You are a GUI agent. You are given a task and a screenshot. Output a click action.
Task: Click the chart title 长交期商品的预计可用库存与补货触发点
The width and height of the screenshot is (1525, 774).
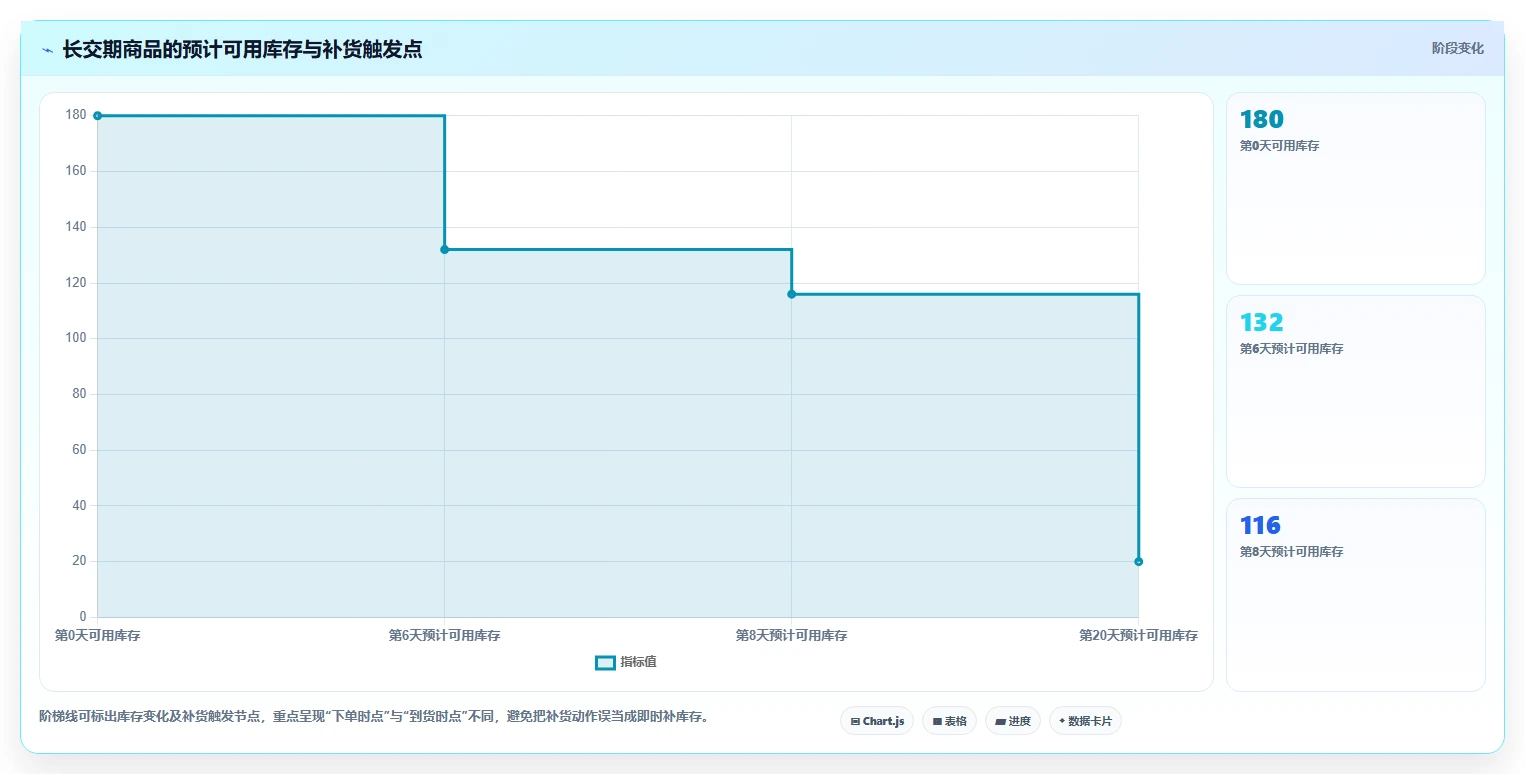point(242,50)
